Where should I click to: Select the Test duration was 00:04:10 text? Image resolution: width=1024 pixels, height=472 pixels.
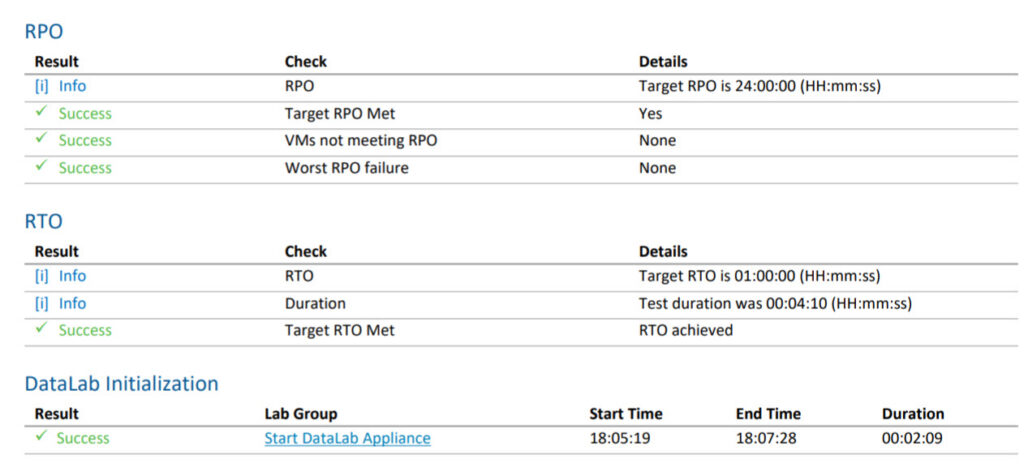click(x=775, y=303)
